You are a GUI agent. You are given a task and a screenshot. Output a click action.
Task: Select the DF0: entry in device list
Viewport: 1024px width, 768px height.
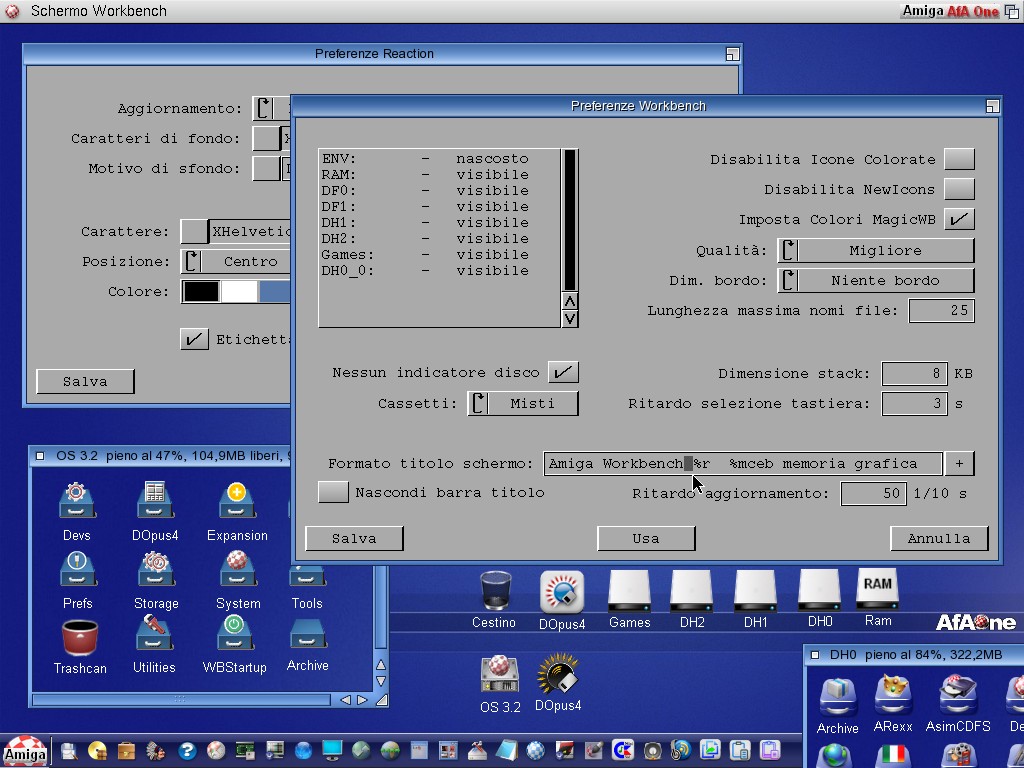coord(425,190)
